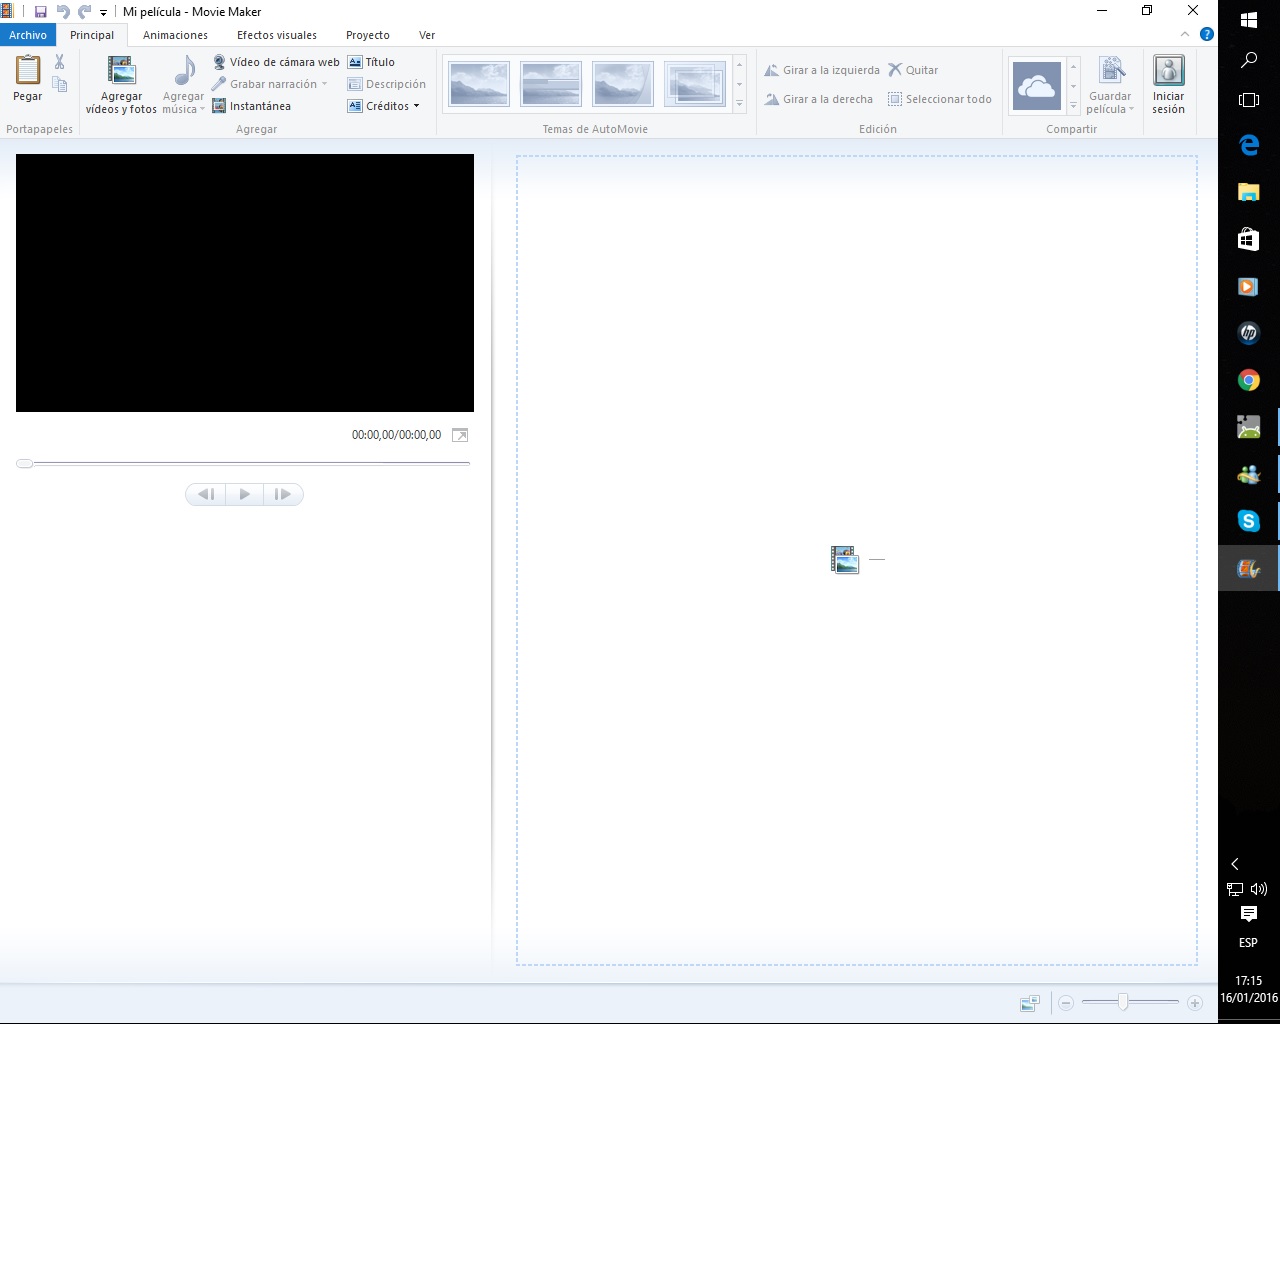1280x1280 pixels.
Task: Click the add-media placeholder icon in storyboard
Action: (845, 559)
